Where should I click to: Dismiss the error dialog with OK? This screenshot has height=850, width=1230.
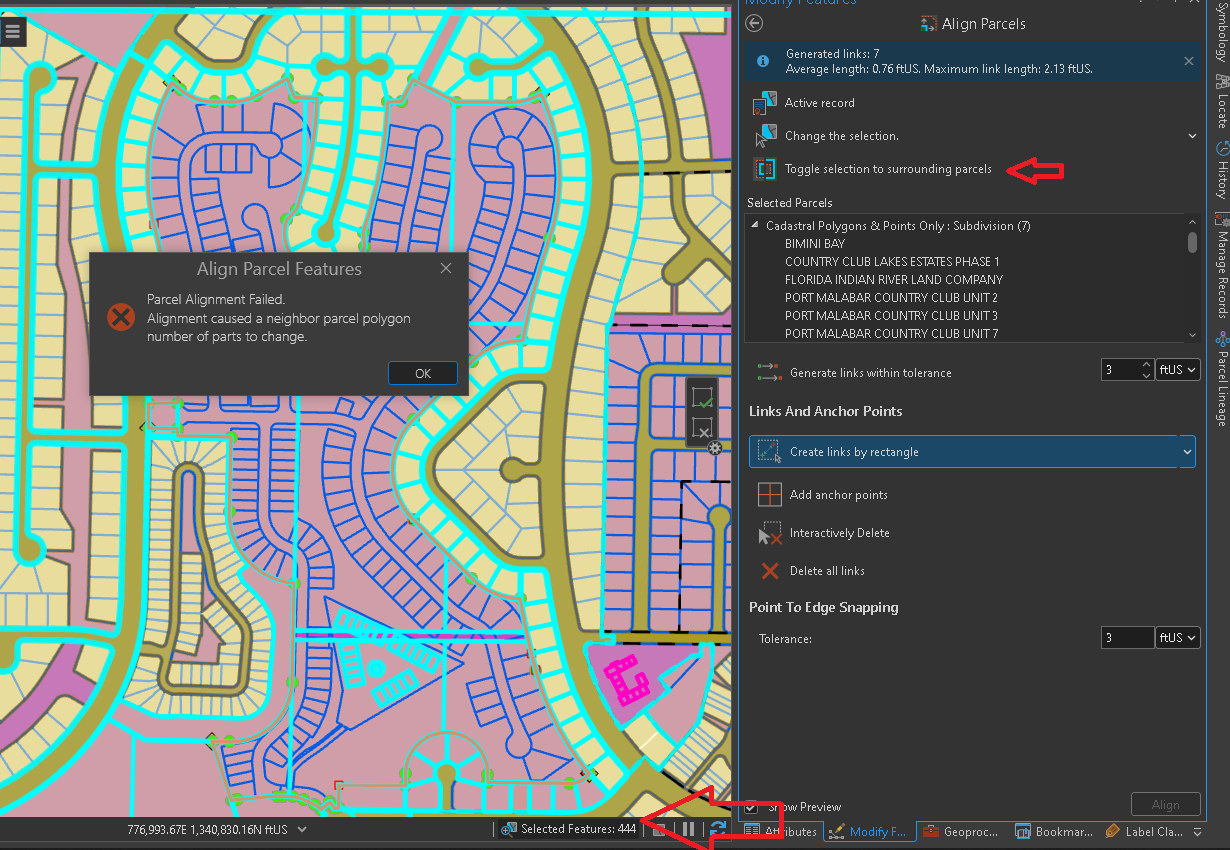click(x=422, y=373)
